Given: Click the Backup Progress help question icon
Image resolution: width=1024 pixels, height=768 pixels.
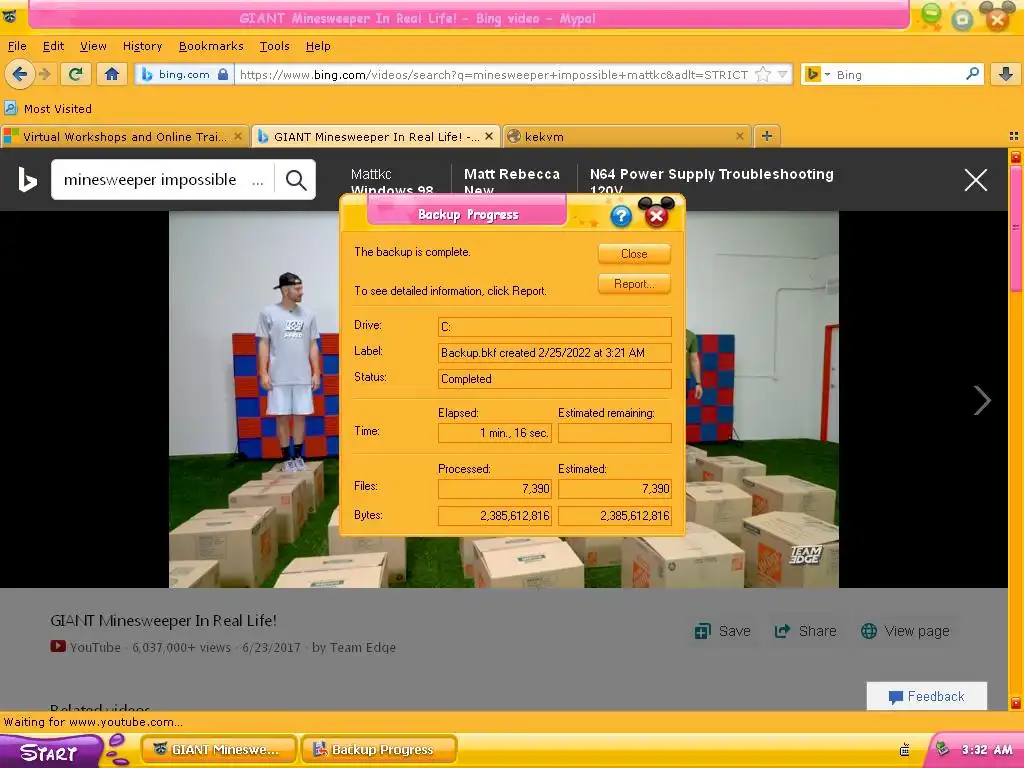Looking at the screenshot, I should click(621, 216).
